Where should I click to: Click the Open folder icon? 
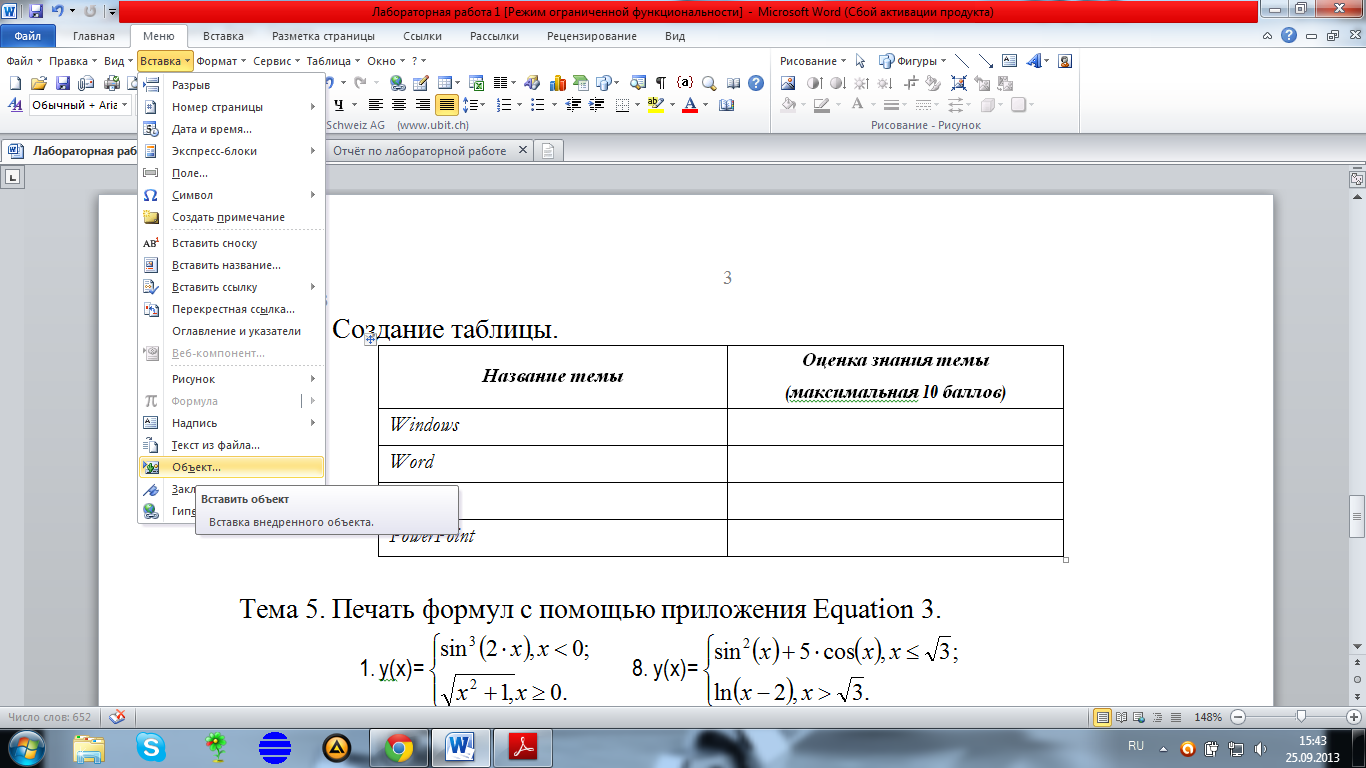coord(39,83)
